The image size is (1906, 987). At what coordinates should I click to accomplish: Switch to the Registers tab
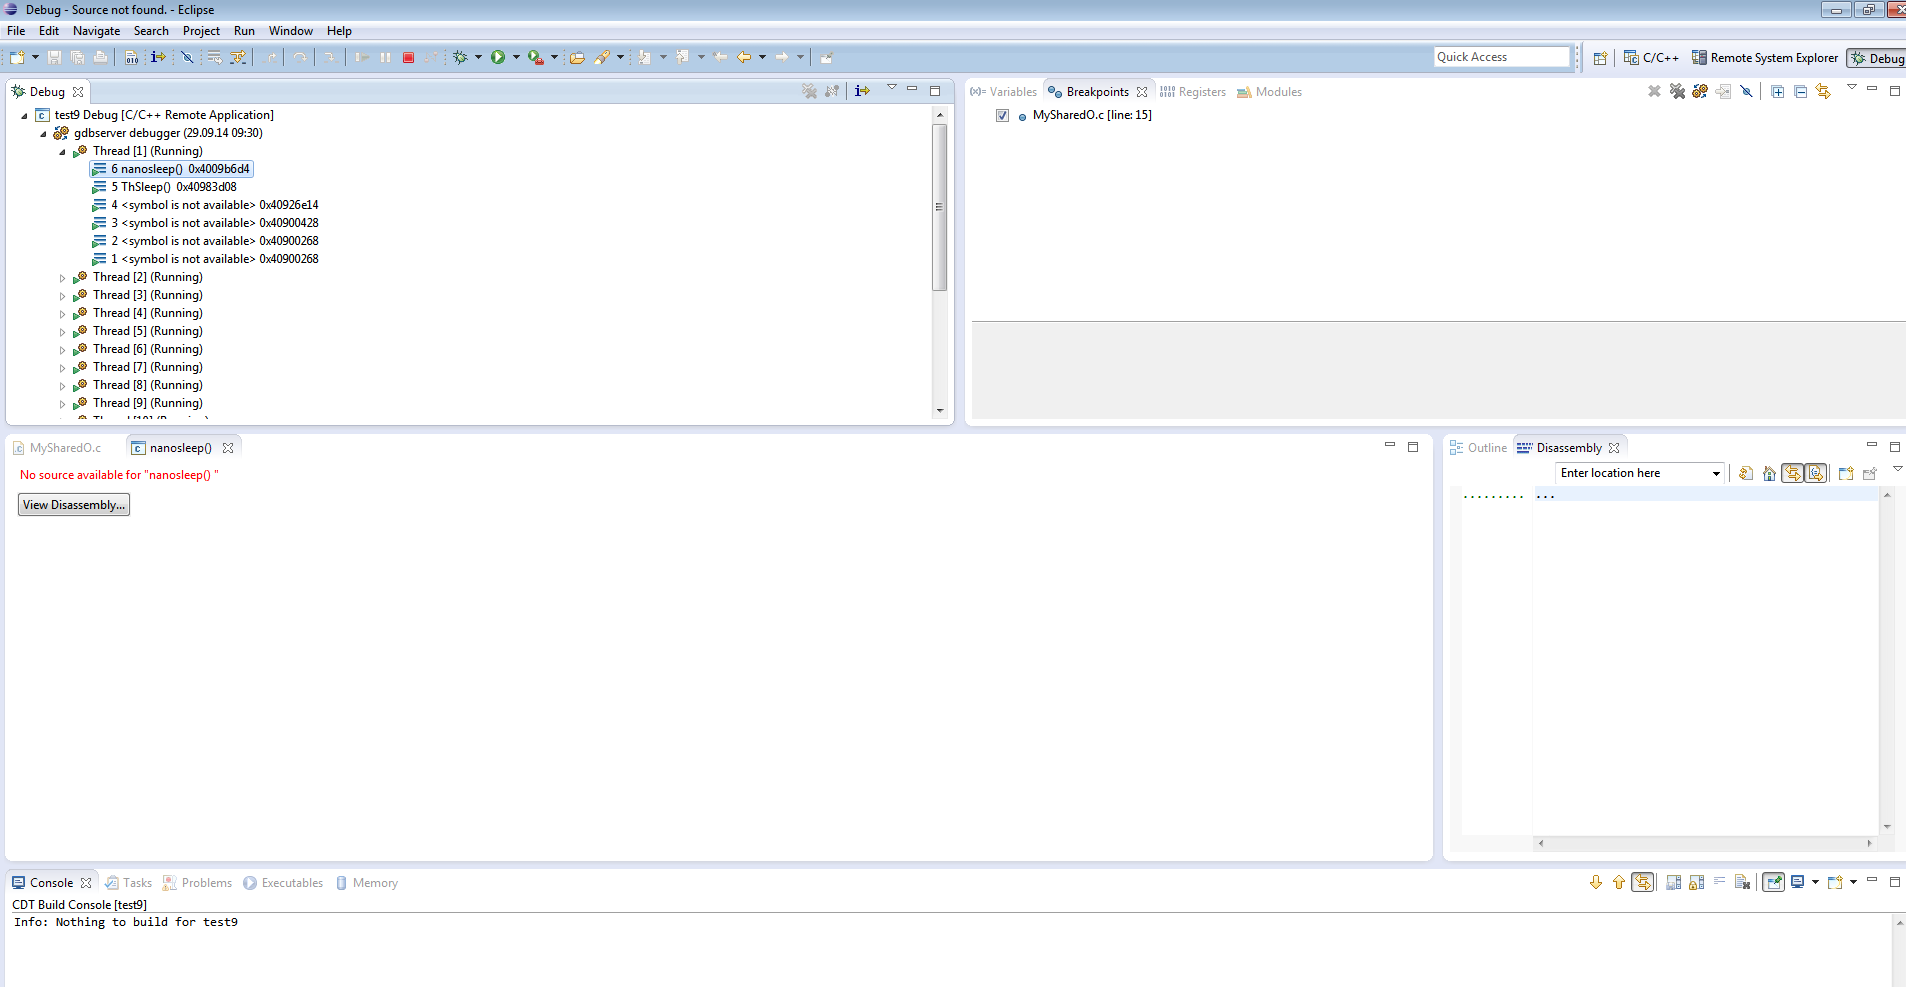pos(1193,92)
